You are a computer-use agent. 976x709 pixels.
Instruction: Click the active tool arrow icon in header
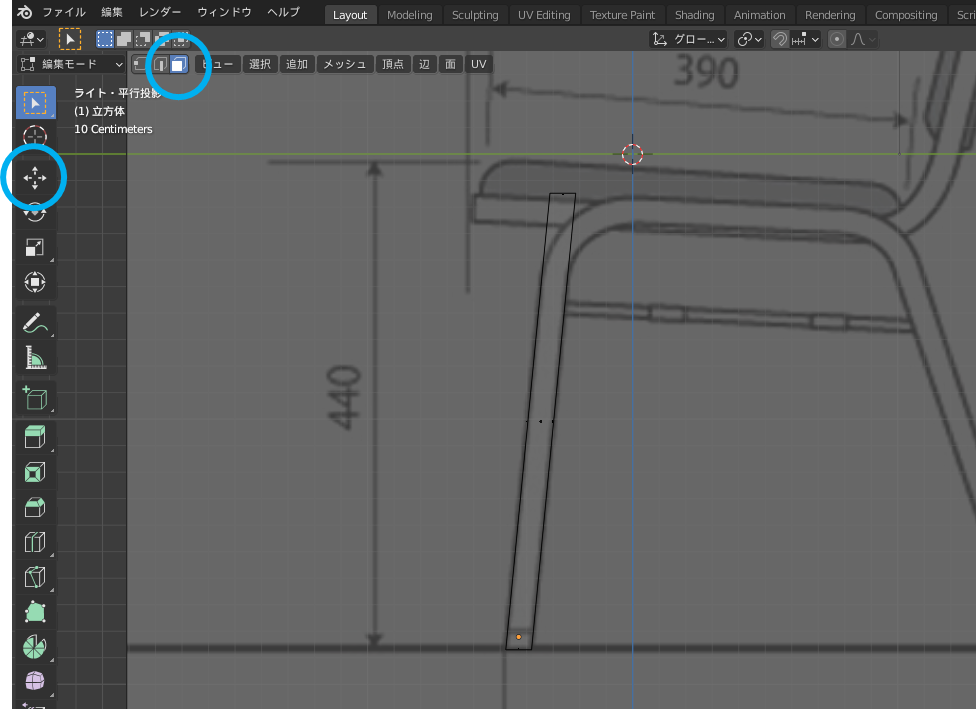coord(70,40)
